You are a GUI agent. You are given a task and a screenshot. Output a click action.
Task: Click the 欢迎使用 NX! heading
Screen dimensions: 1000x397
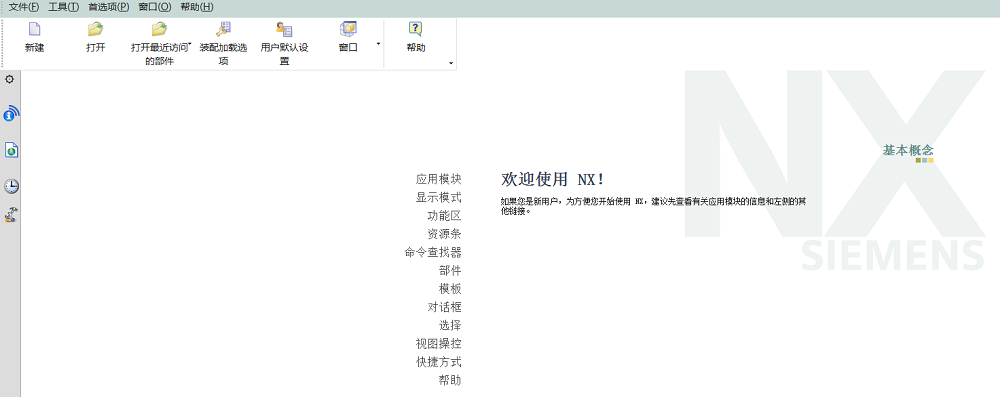(552, 179)
